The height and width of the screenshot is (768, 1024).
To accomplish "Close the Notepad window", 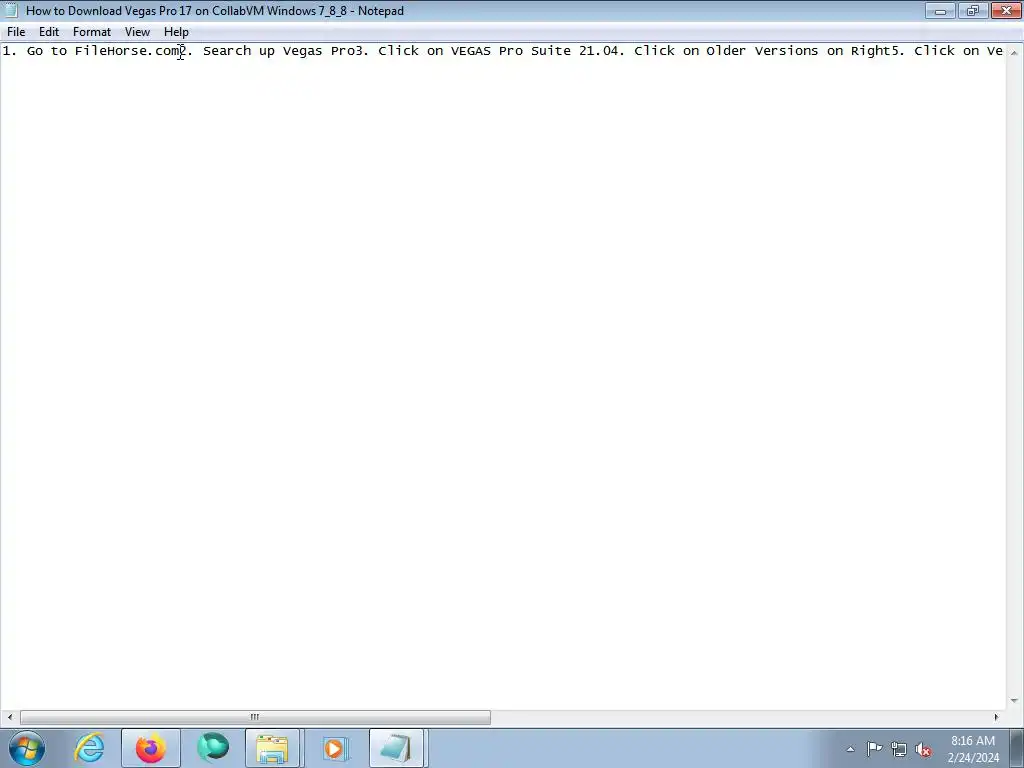I will (x=1006, y=10).
